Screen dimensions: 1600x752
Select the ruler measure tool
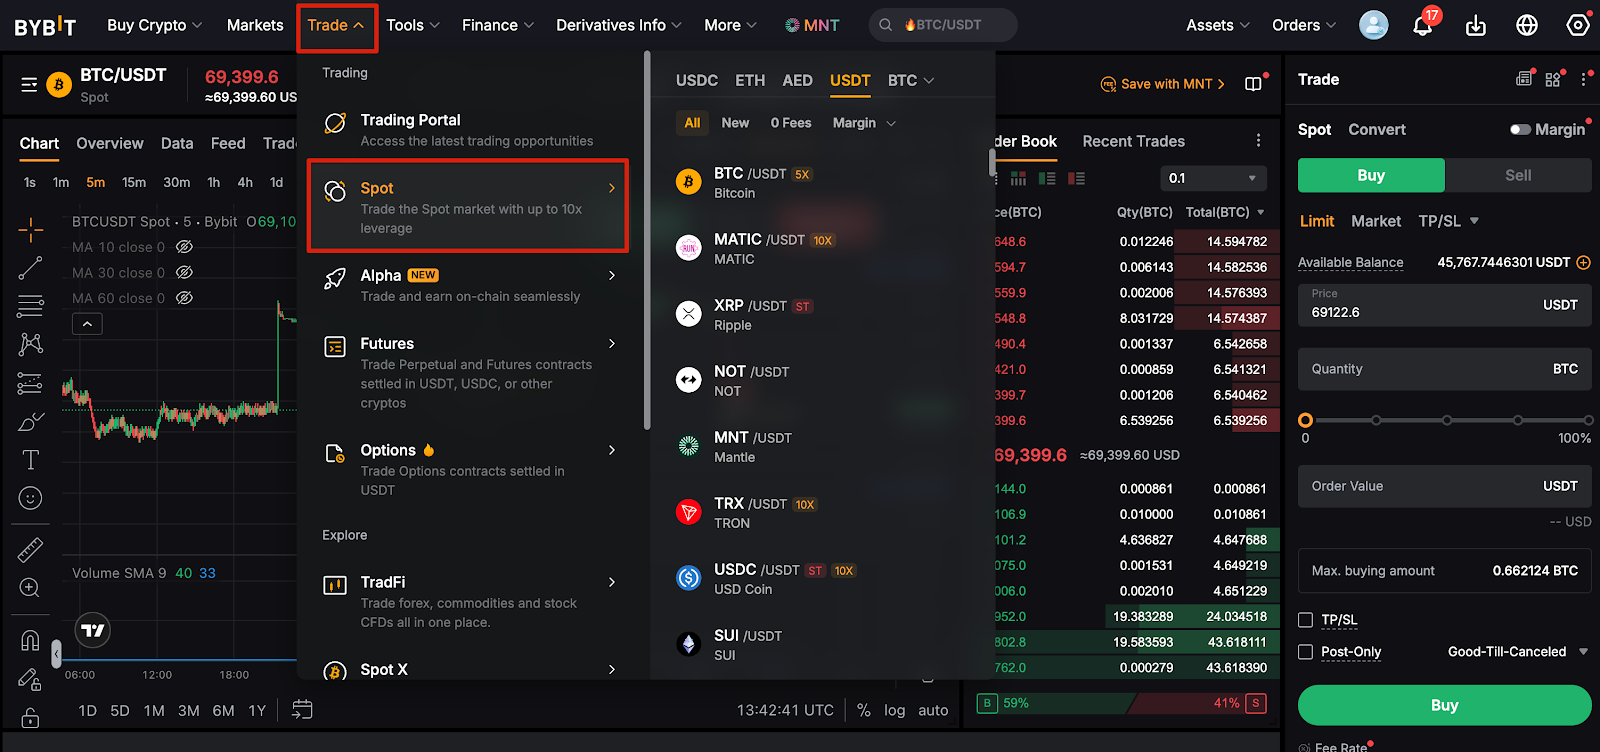tap(30, 550)
